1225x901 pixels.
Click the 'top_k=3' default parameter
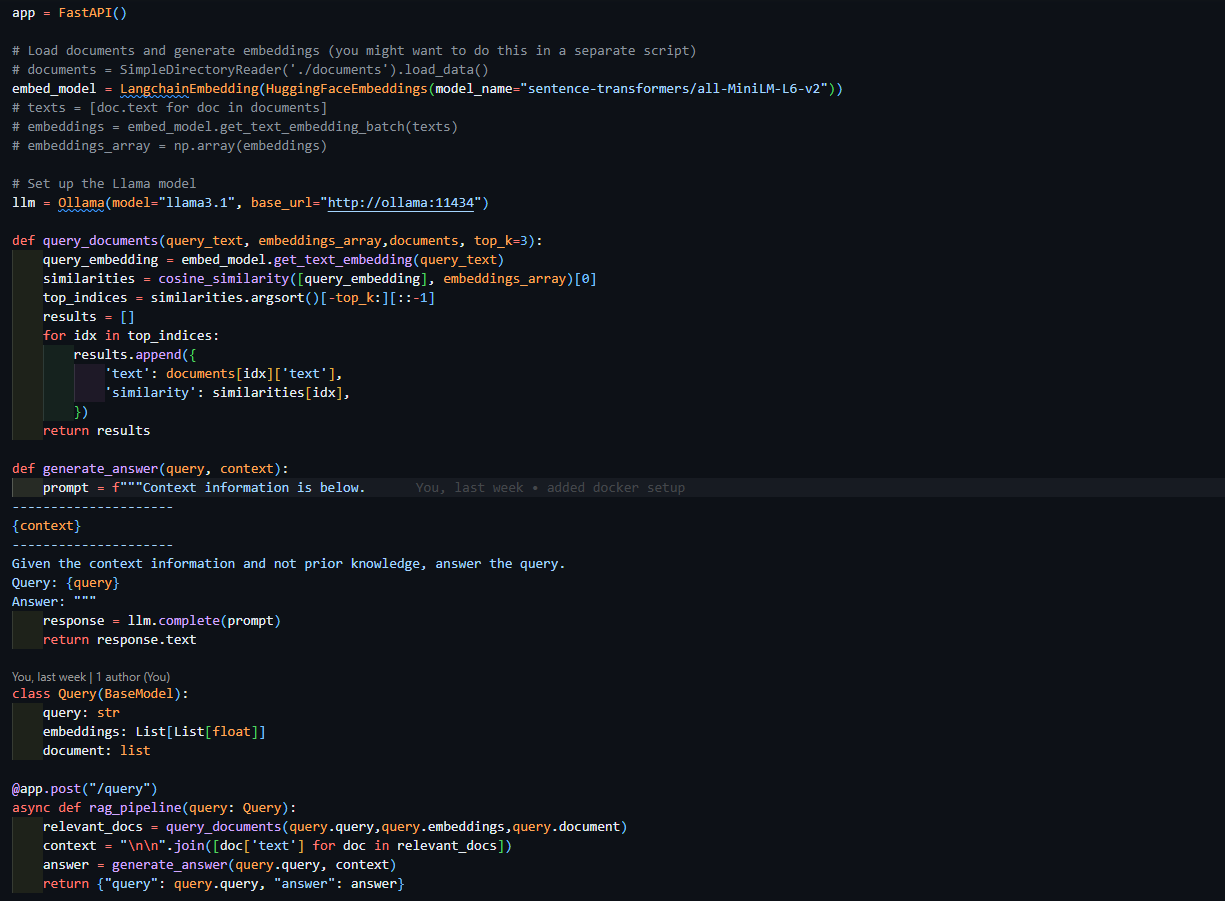tap(504, 241)
